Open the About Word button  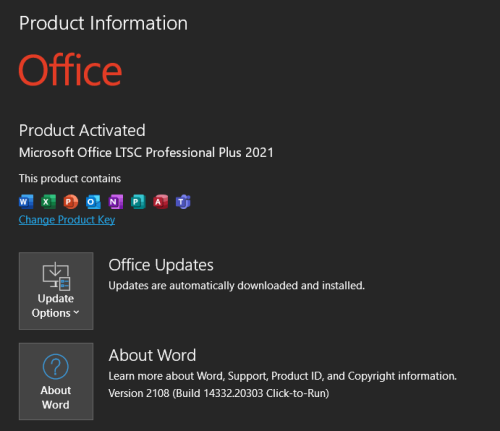click(56, 381)
